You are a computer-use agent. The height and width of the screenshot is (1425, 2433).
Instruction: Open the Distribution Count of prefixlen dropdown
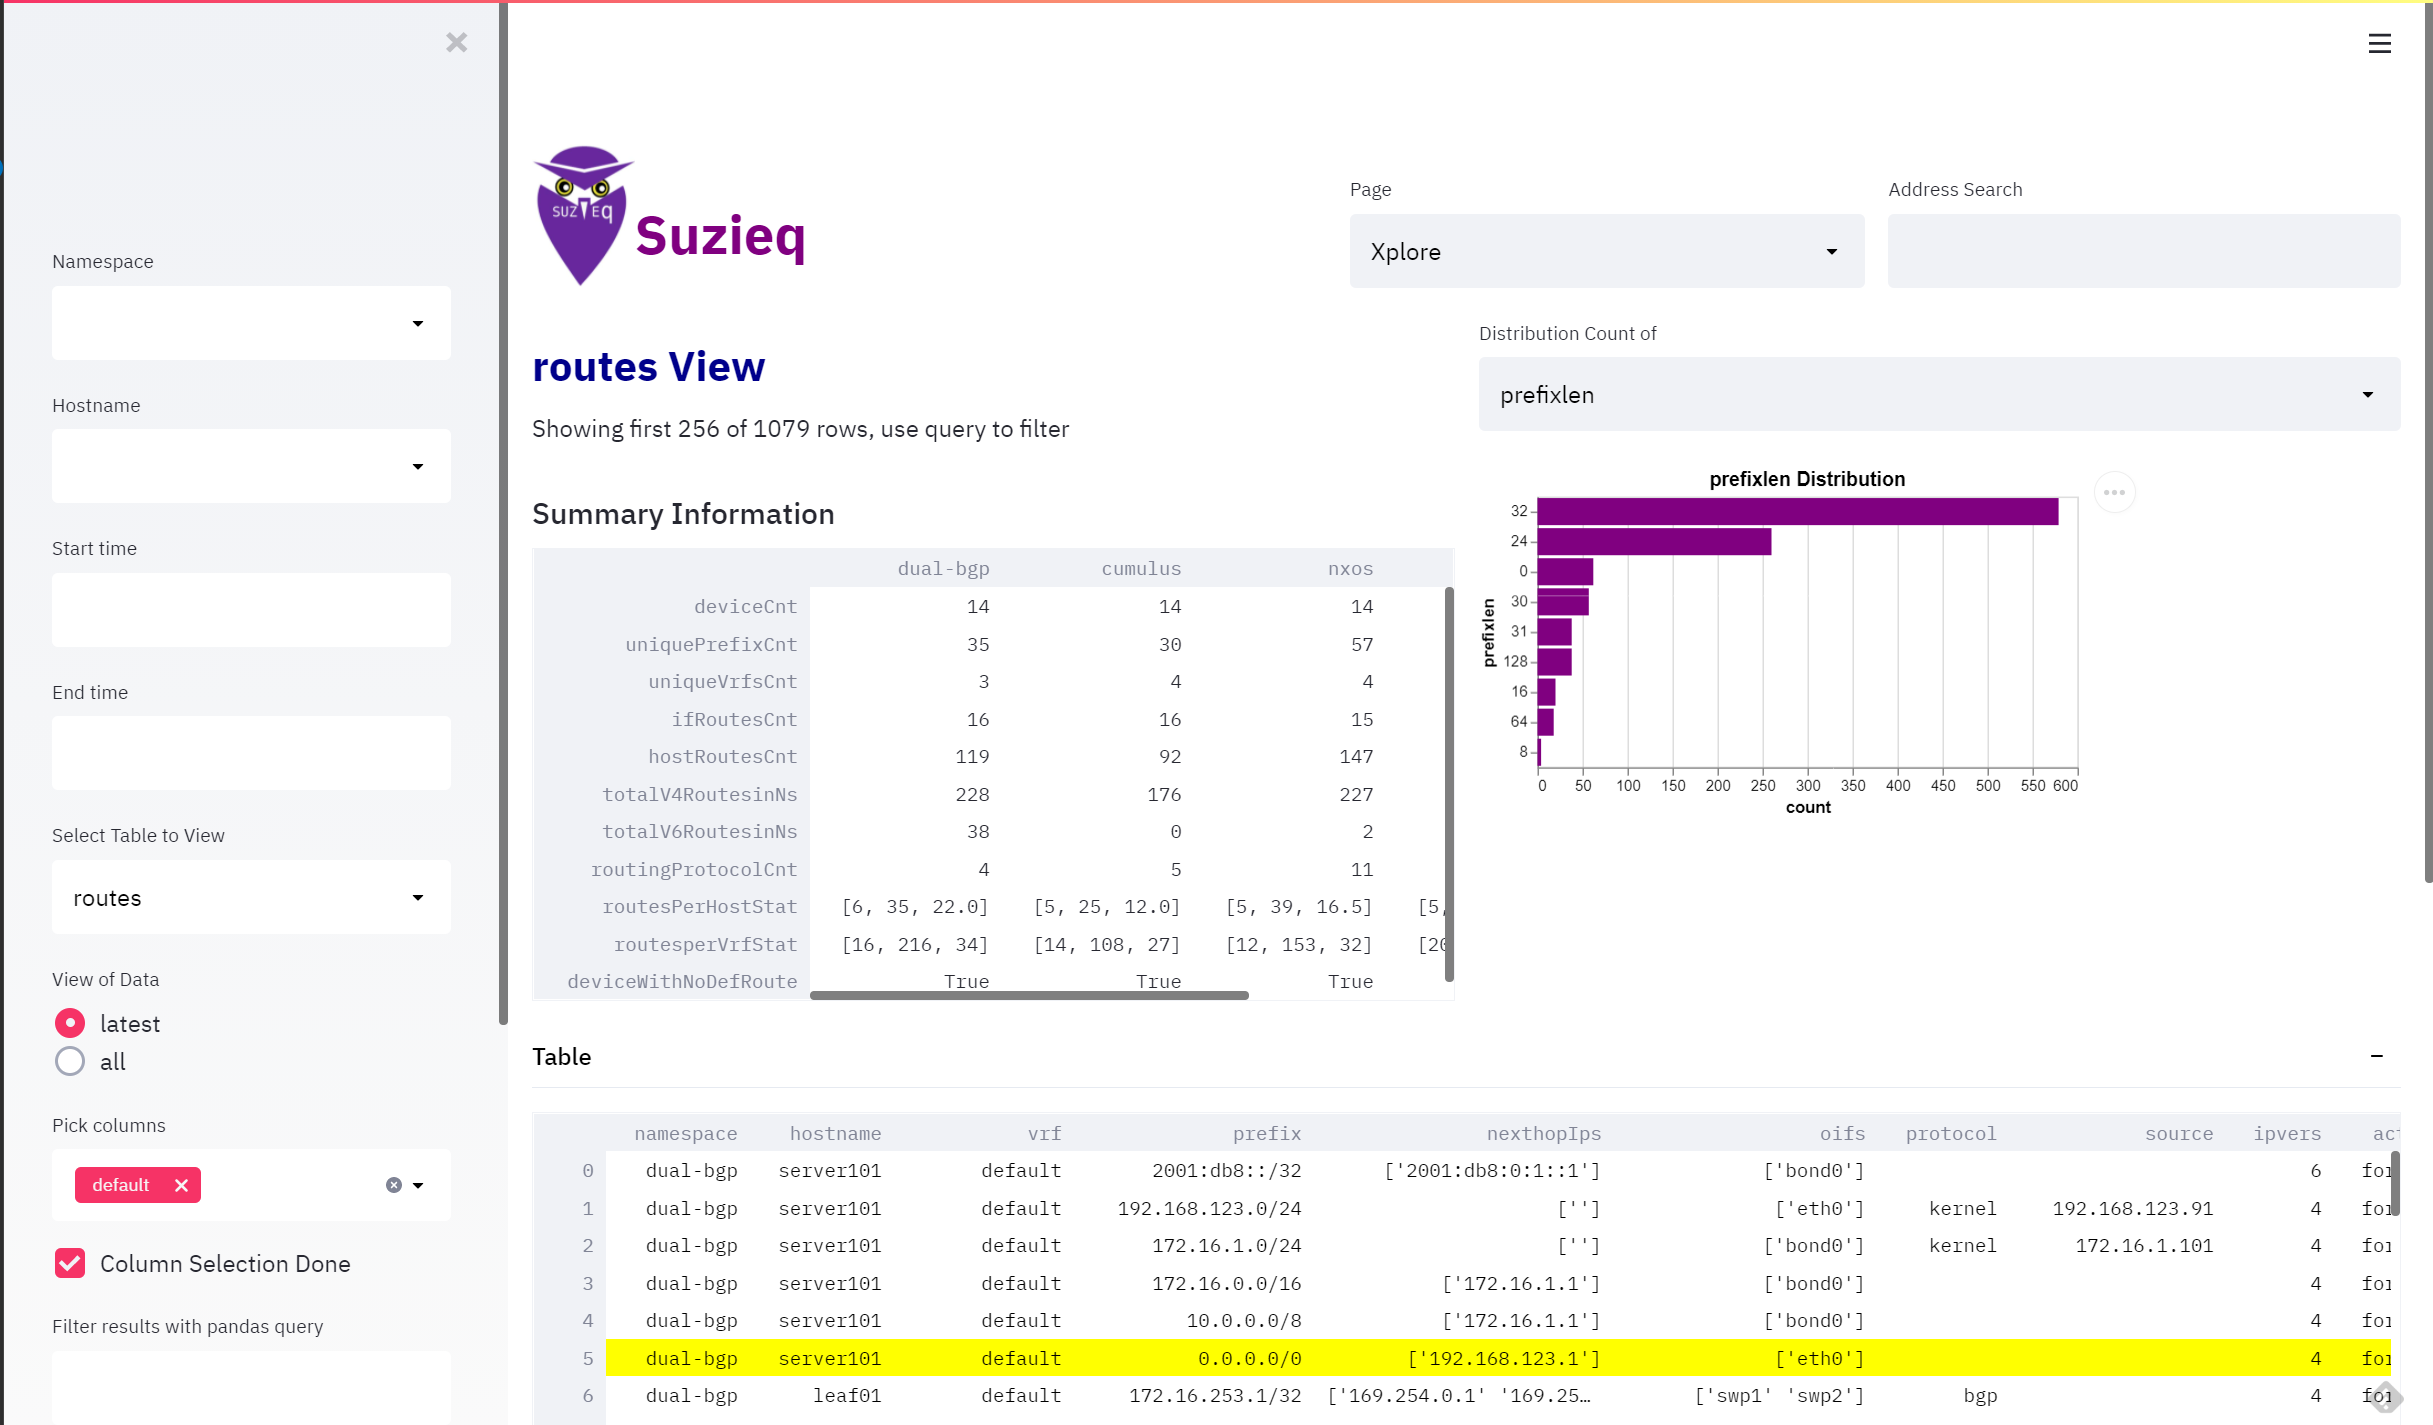(1939, 394)
